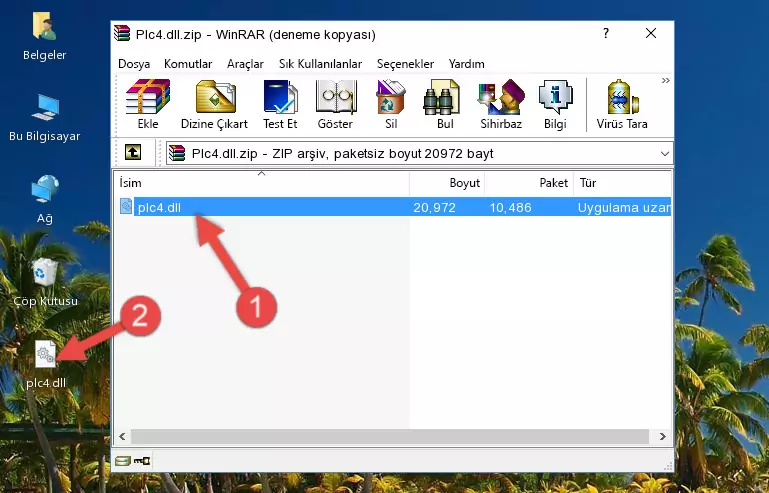
Task: Open the archive path dropdown arrow
Action: coord(665,154)
